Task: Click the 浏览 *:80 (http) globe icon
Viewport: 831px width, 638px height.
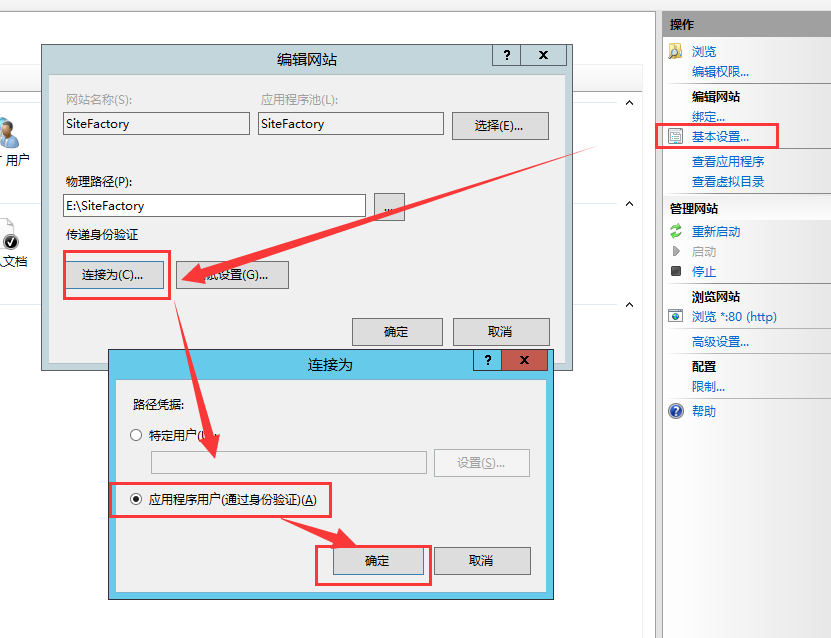Action: 676,316
